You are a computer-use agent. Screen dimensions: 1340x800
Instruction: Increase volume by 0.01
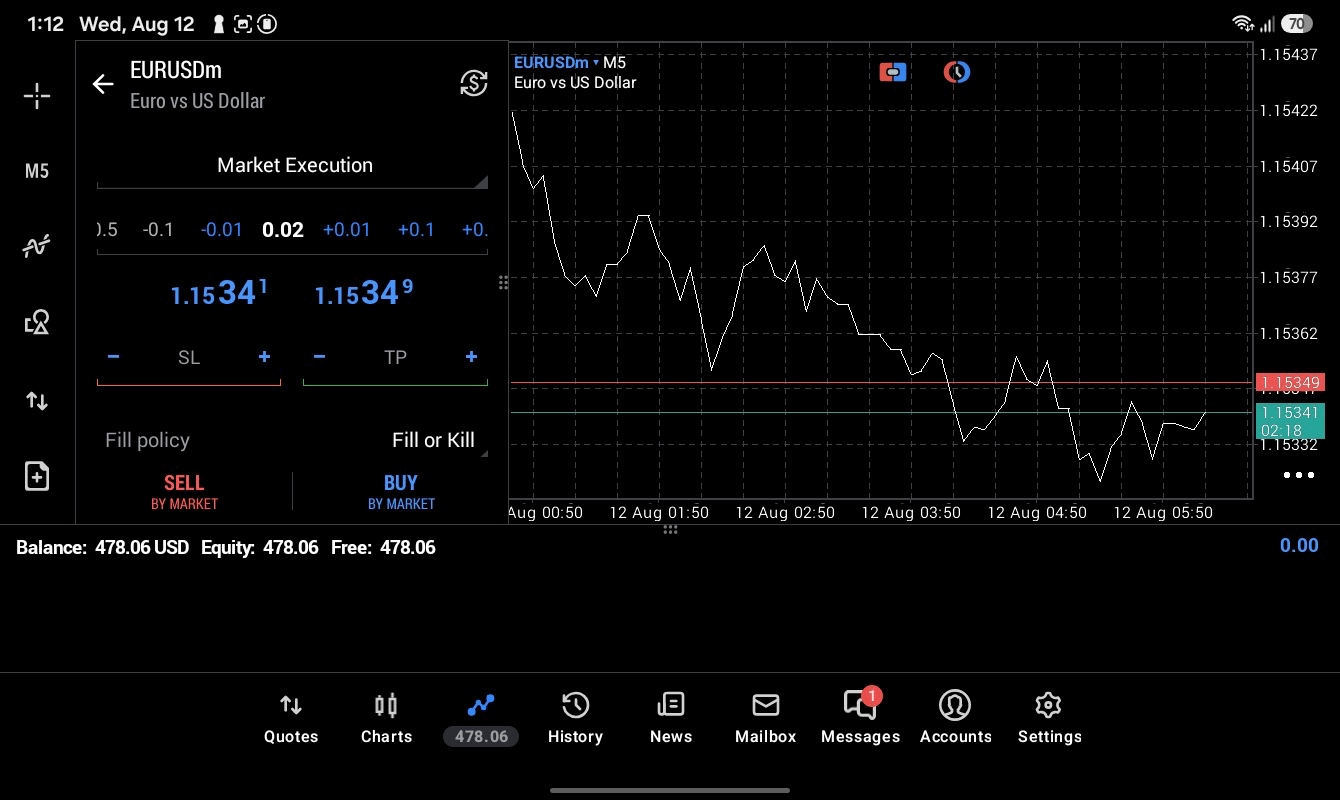point(346,230)
